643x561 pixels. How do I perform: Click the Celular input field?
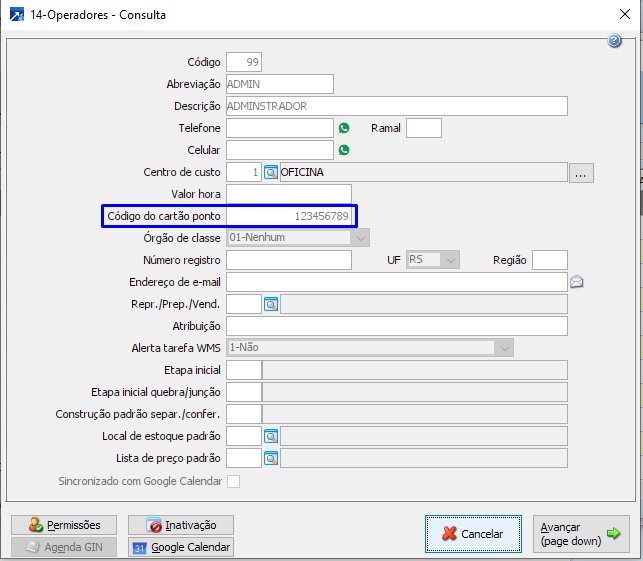(x=280, y=150)
